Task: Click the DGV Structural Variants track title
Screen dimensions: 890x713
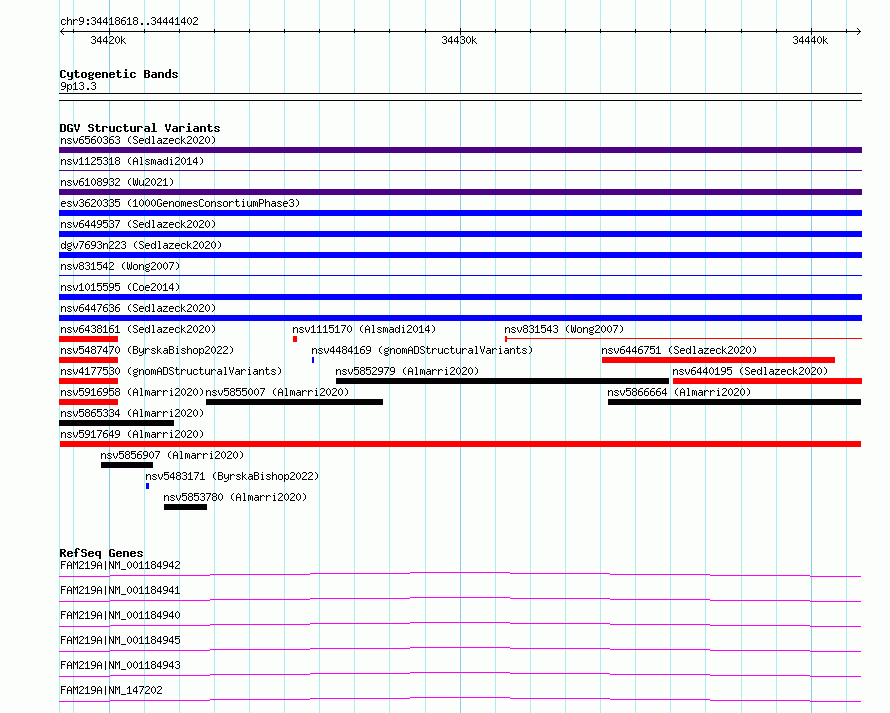Action: (140, 128)
